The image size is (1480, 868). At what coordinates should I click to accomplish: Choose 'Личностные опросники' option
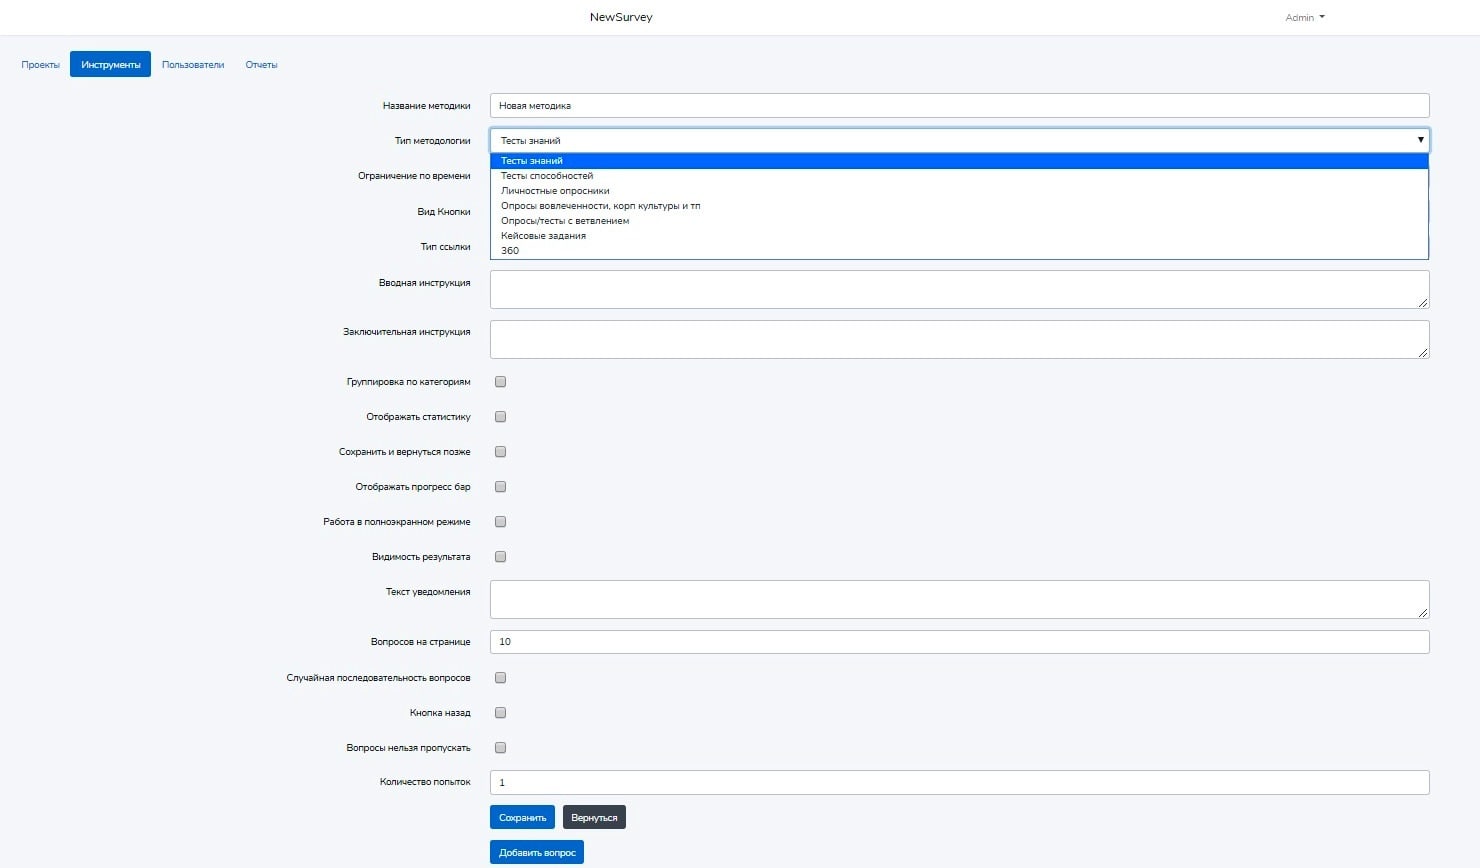click(x=555, y=191)
